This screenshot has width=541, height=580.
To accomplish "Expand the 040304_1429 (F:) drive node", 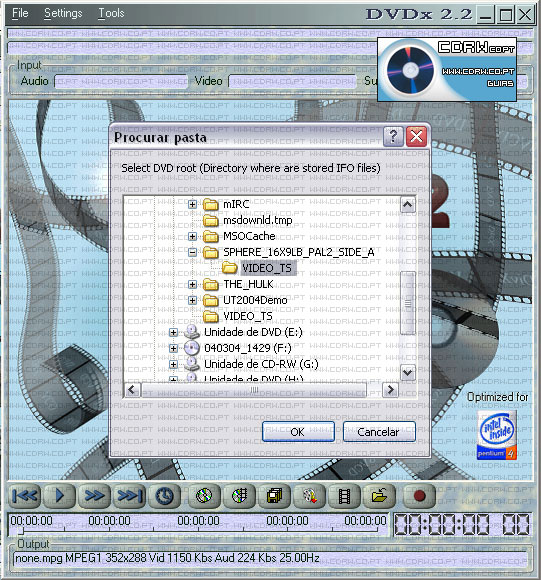I will [x=173, y=348].
